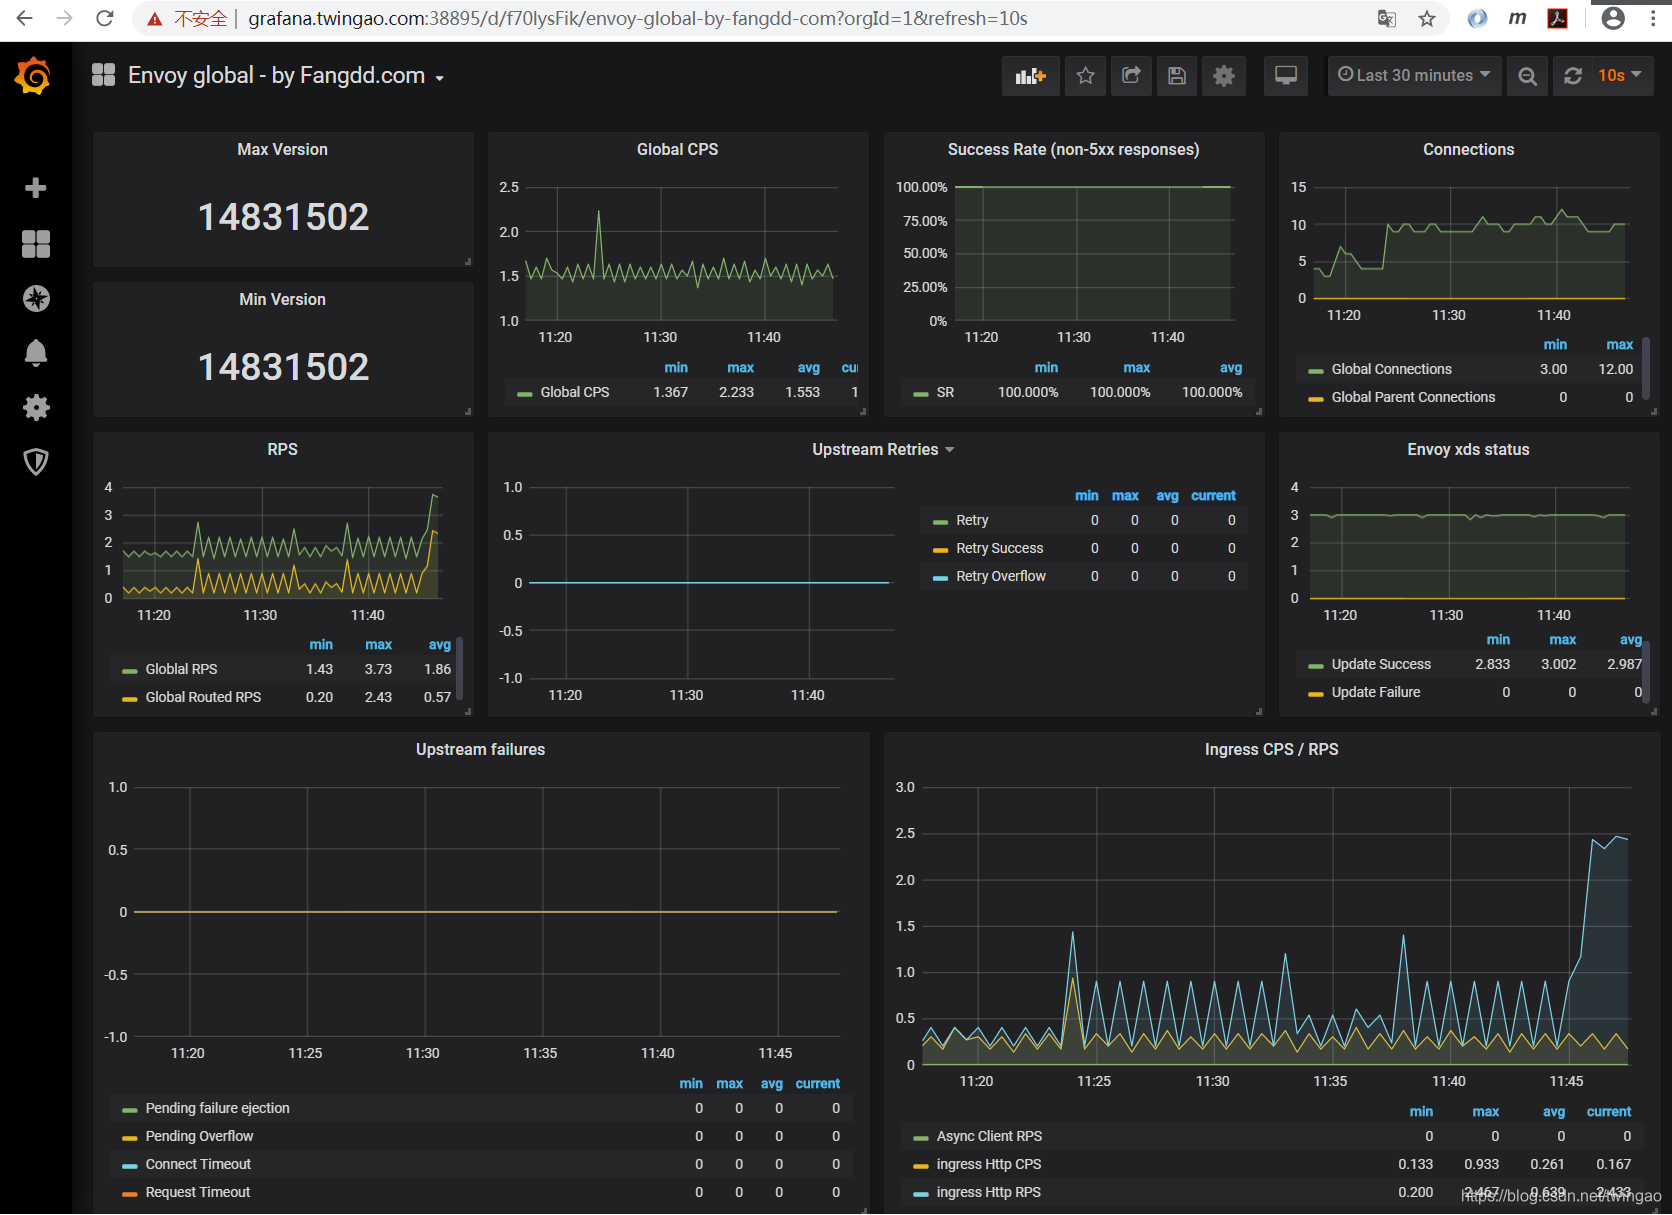The height and width of the screenshot is (1215, 1672).
Task: Click Retry Success yellow color swatch
Action: (x=940, y=549)
